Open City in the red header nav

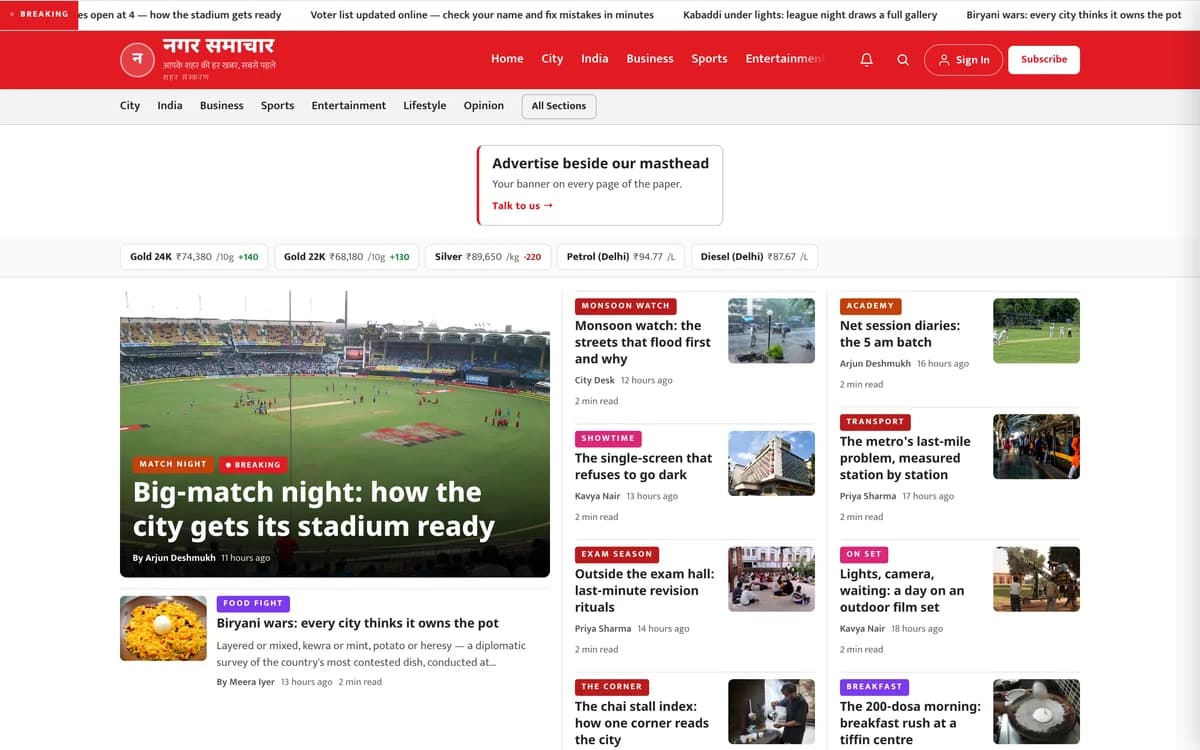click(552, 59)
